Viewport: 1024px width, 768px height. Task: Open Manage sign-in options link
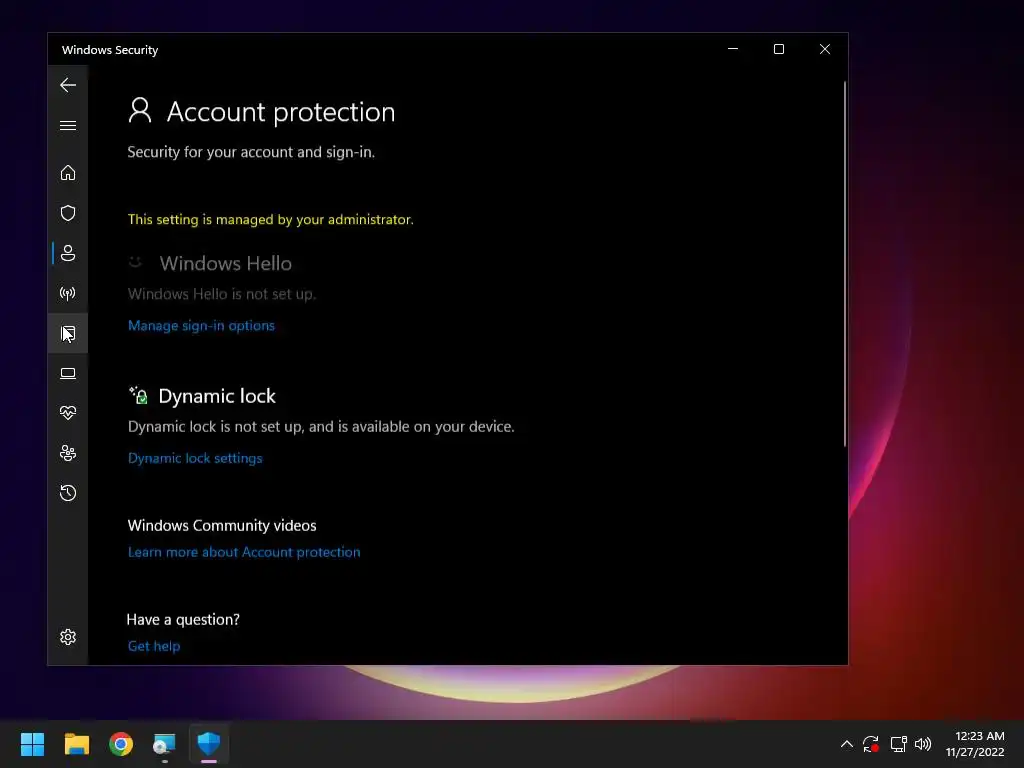tap(201, 325)
